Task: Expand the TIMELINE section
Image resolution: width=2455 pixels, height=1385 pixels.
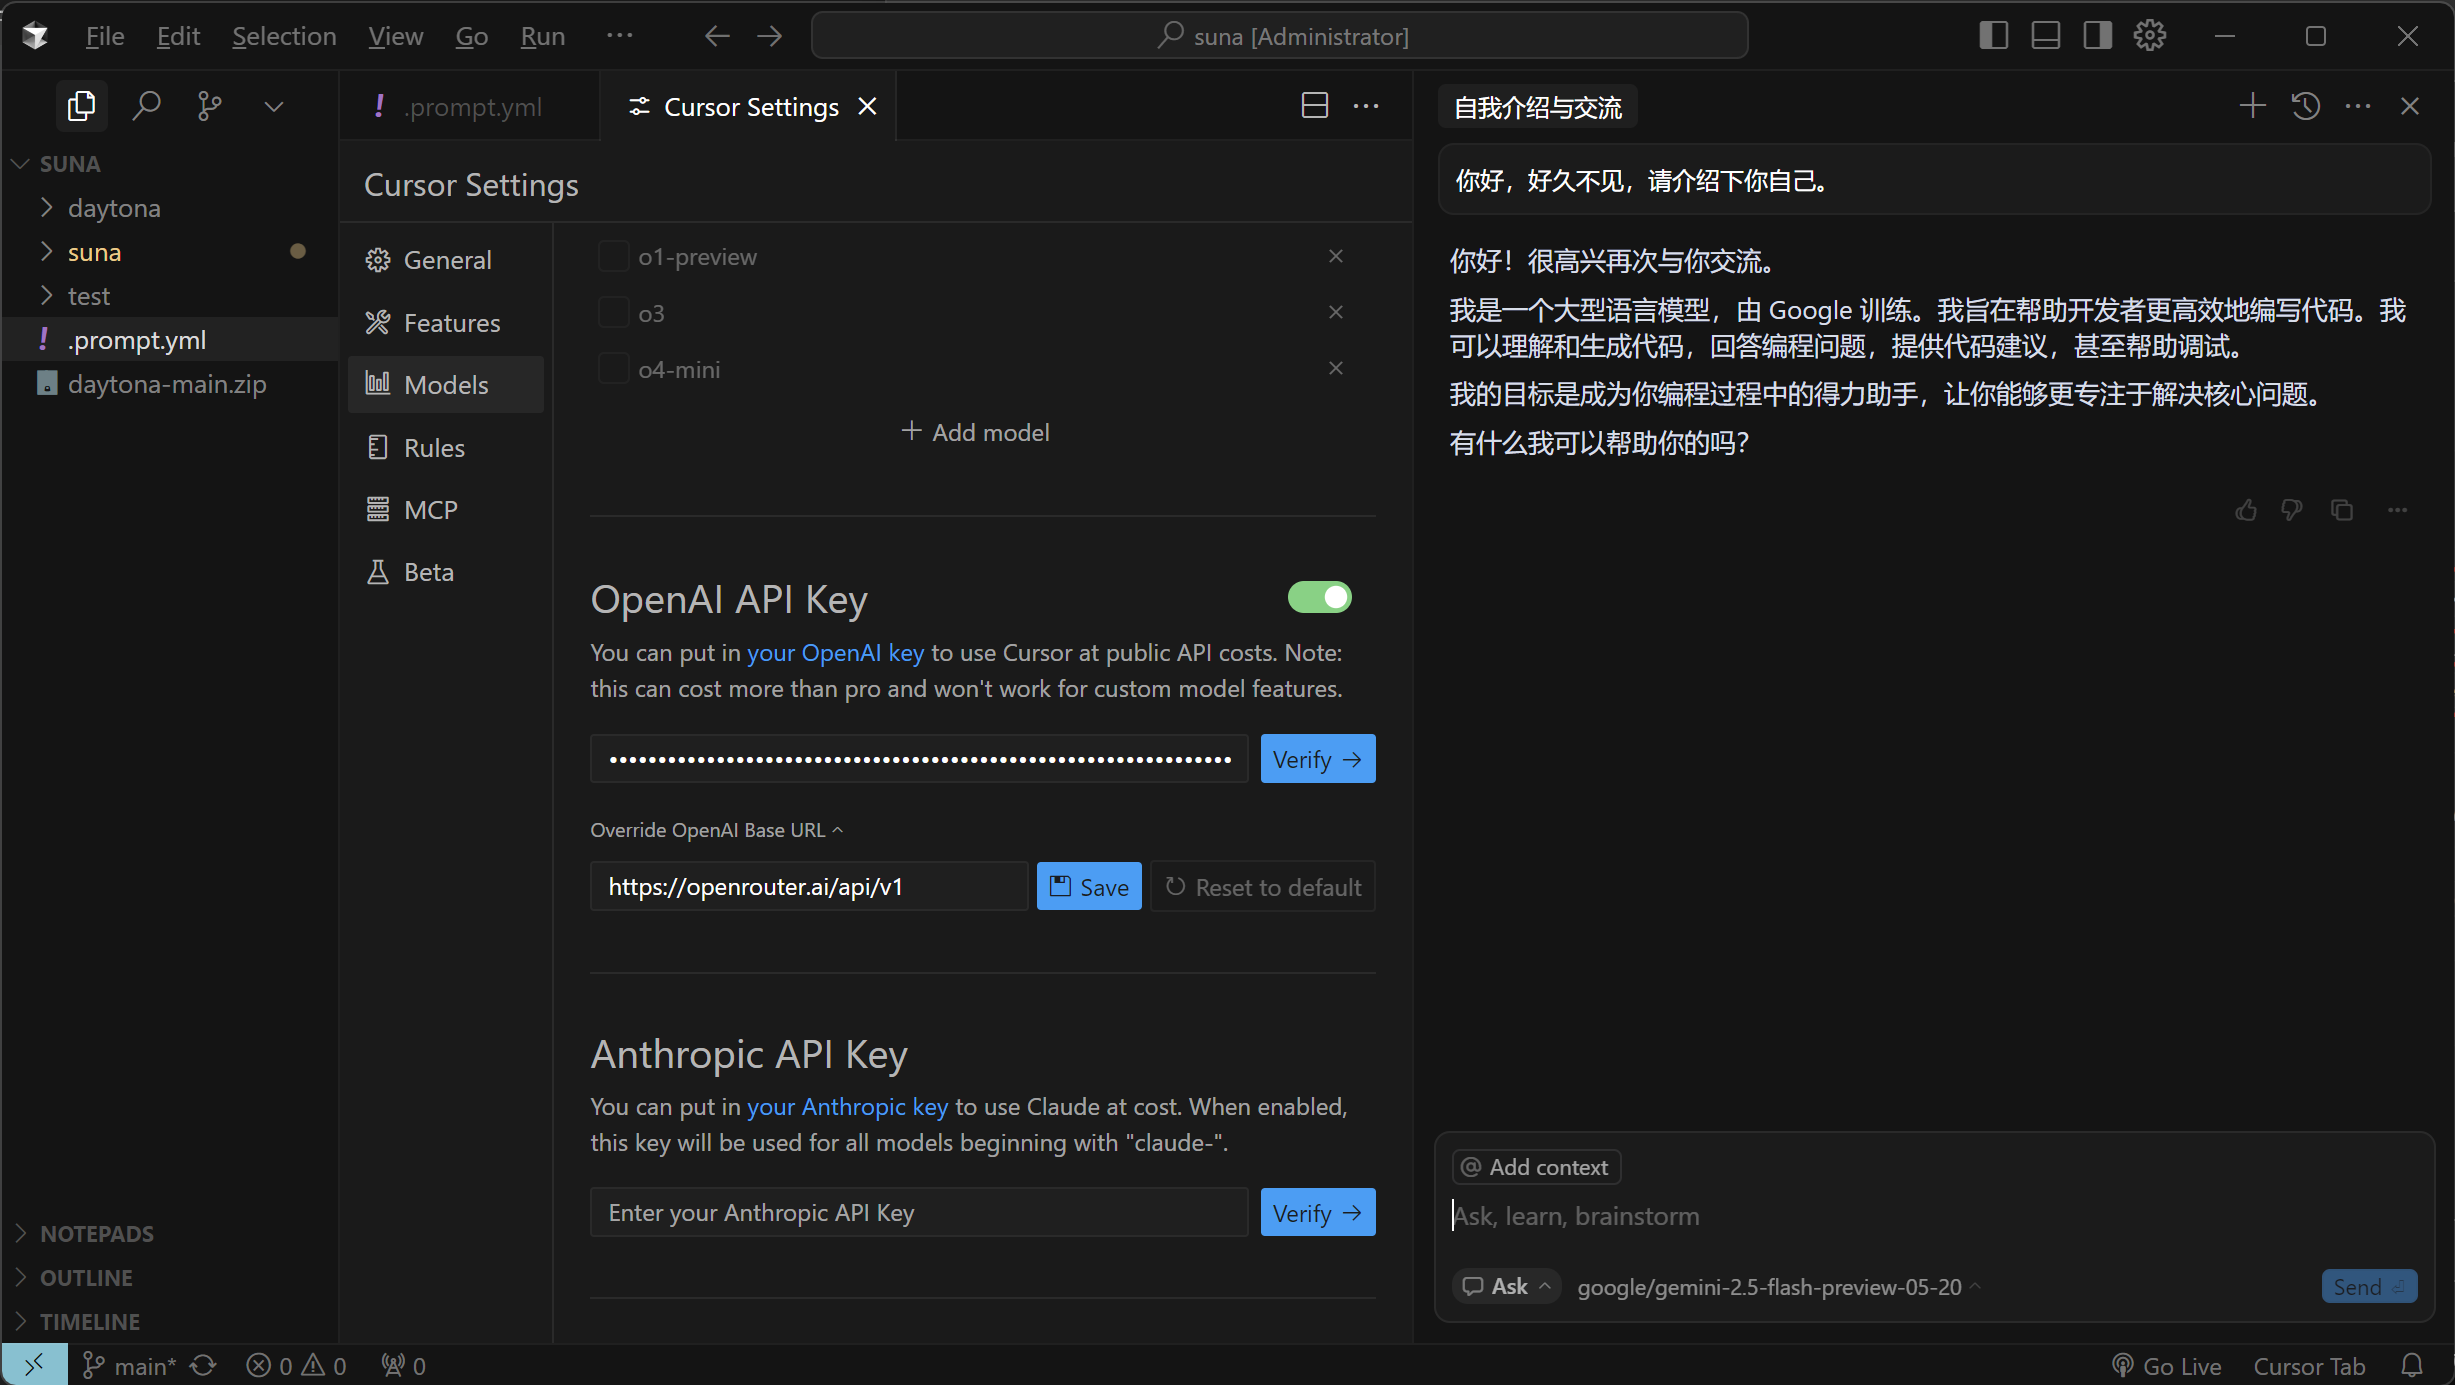Action: (79, 1321)
